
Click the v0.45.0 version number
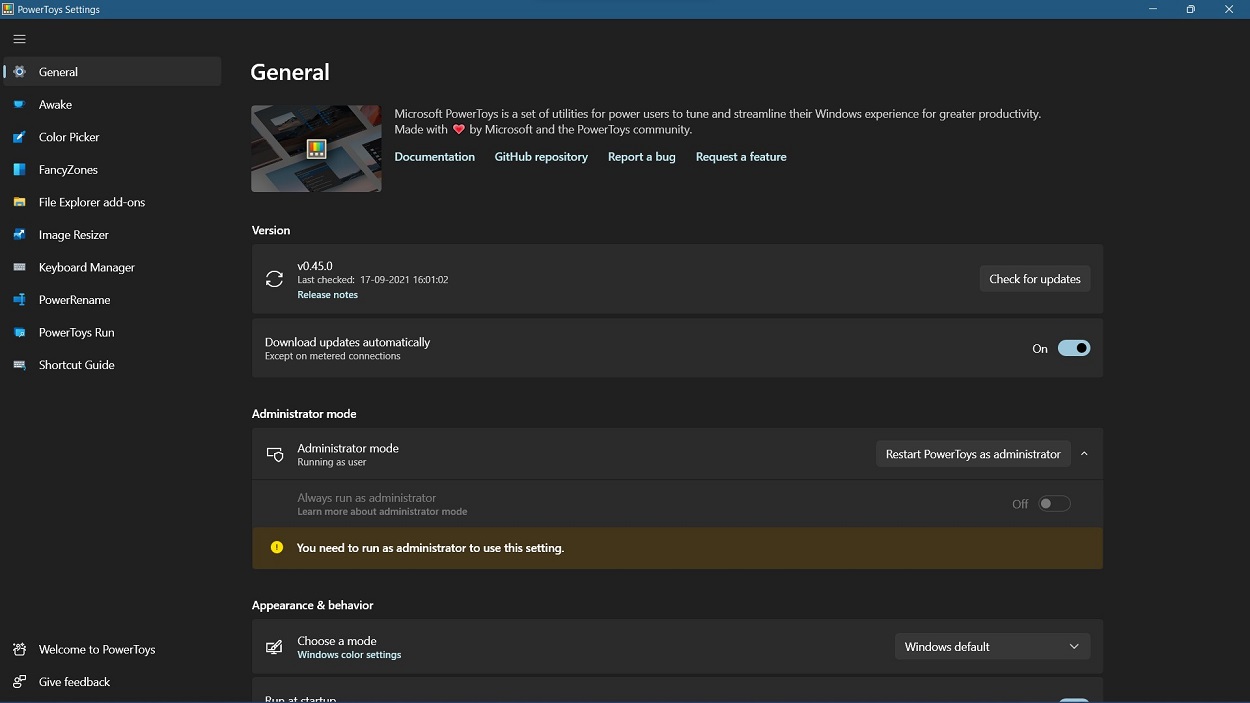(315, 266)
